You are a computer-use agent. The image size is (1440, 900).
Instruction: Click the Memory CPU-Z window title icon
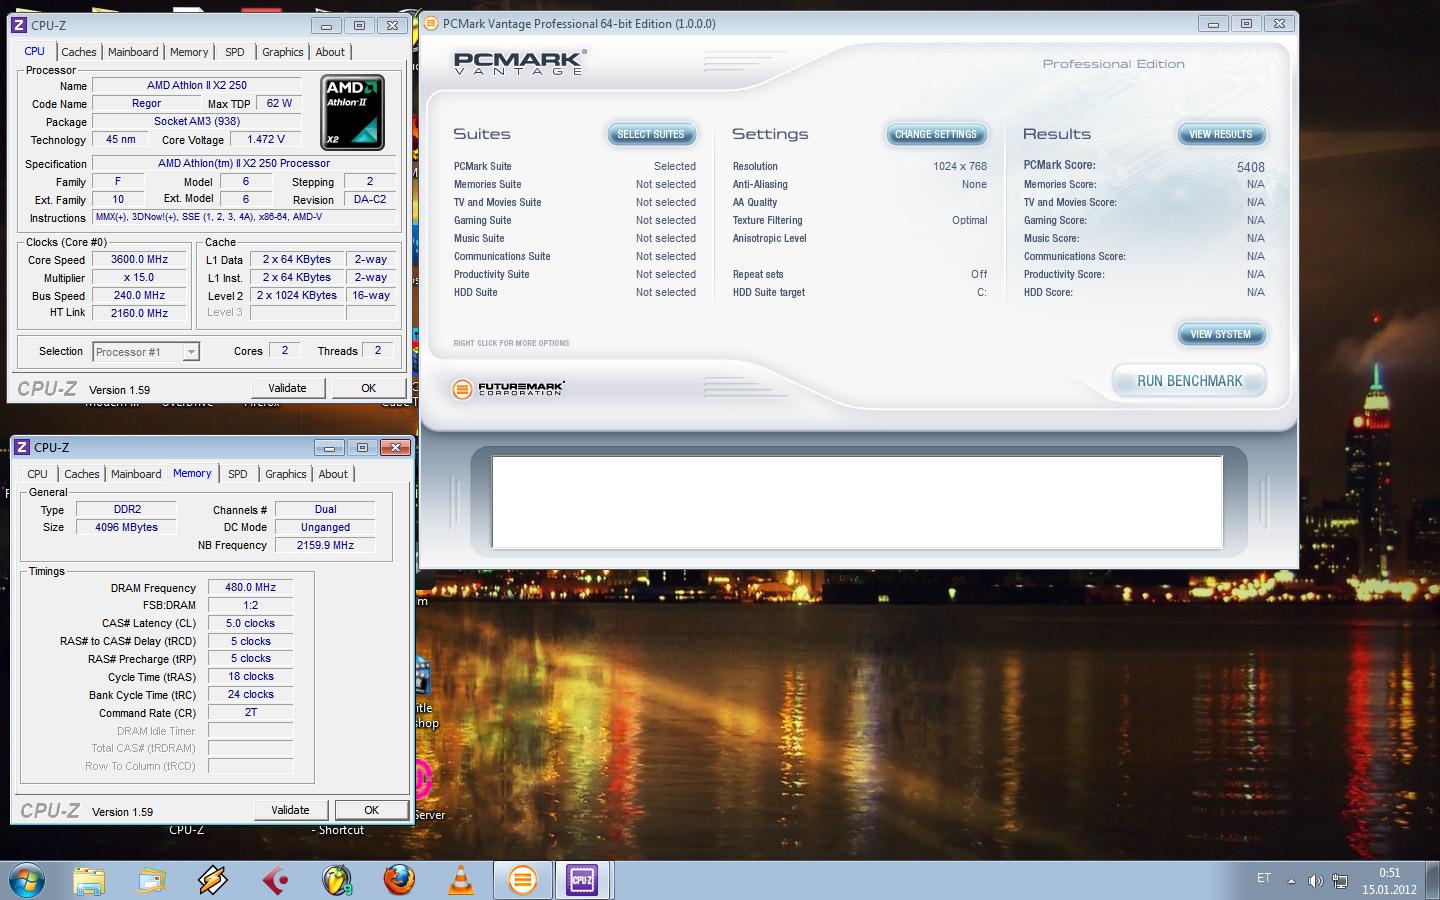pyautogui.click(x=21, y=447)
